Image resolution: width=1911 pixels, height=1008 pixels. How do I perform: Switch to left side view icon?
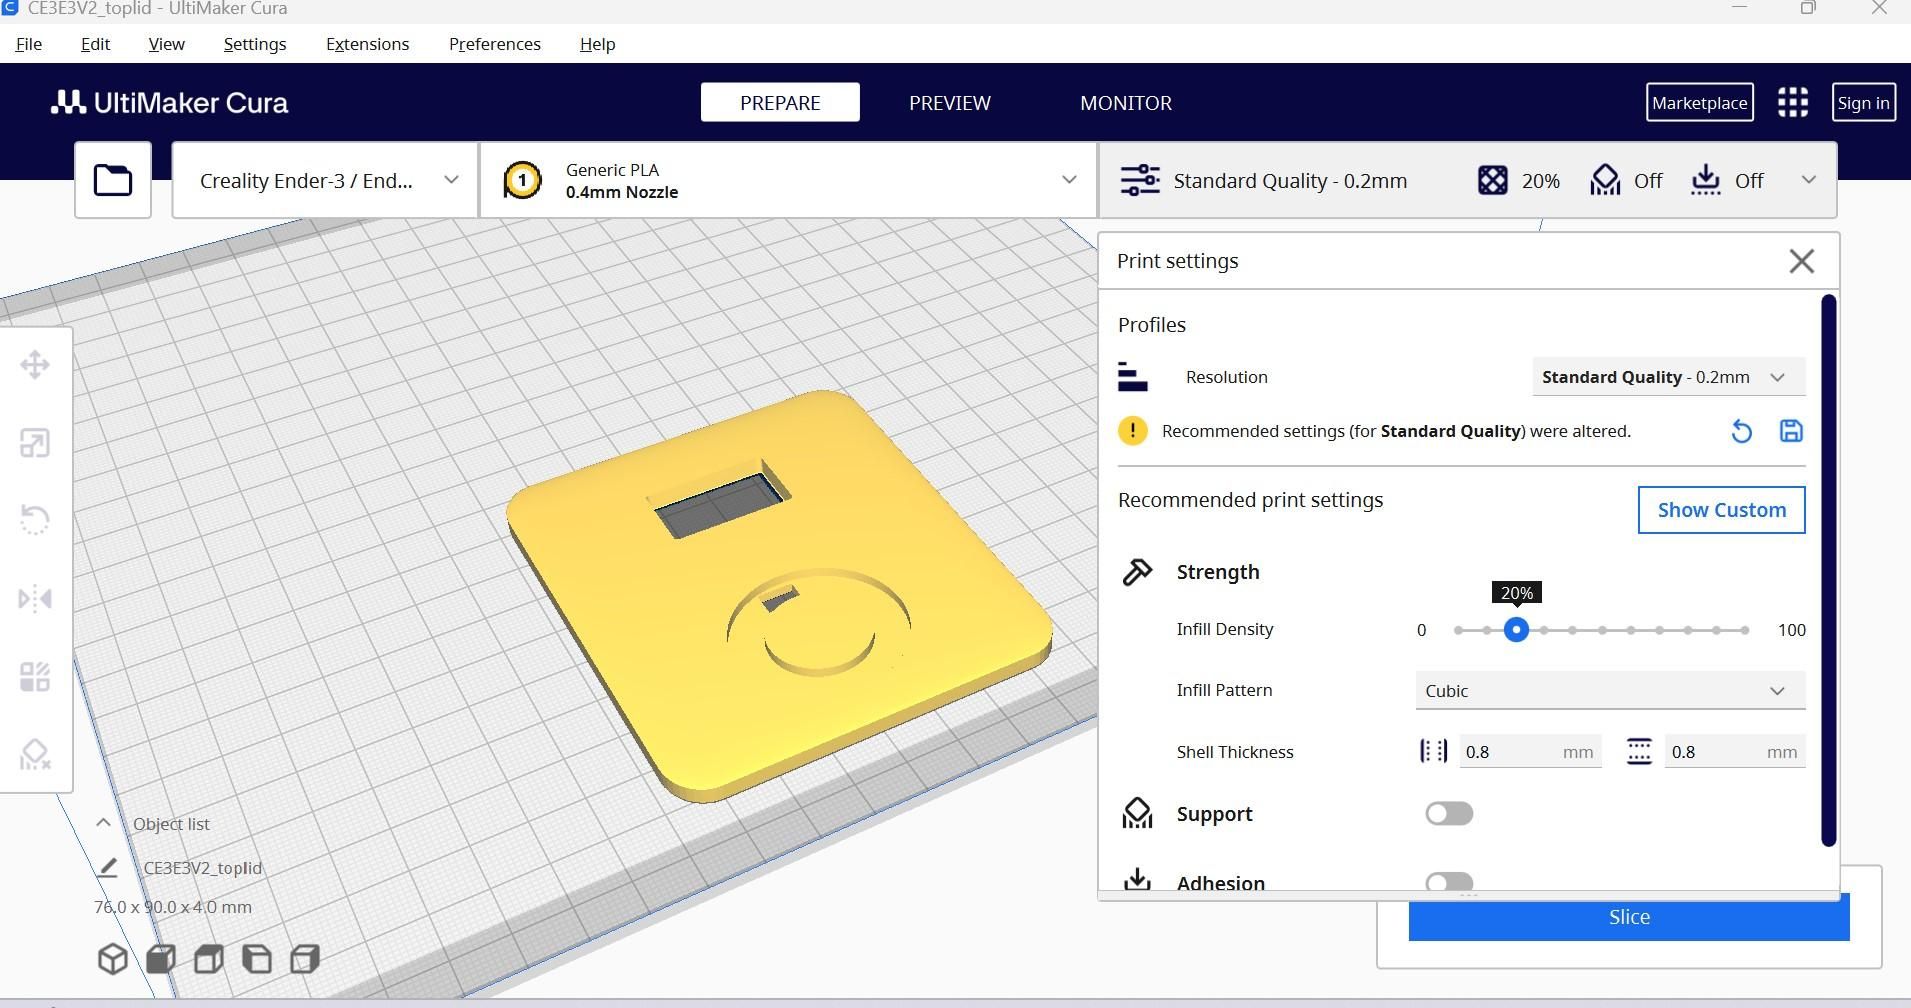tap(257, 959)
